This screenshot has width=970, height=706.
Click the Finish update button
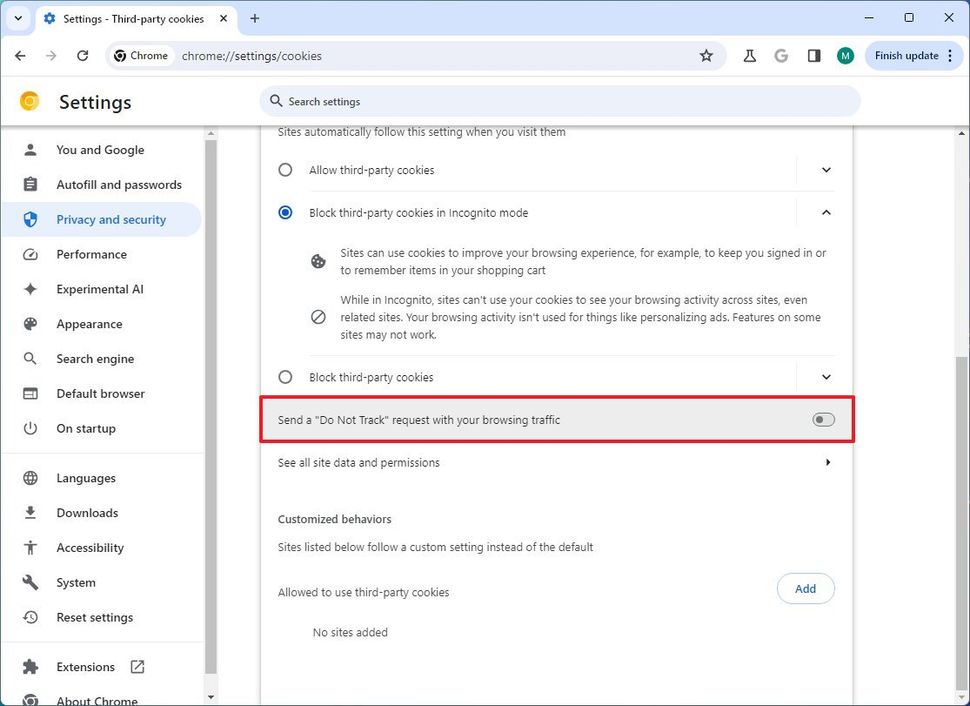[x=905, y=56]
